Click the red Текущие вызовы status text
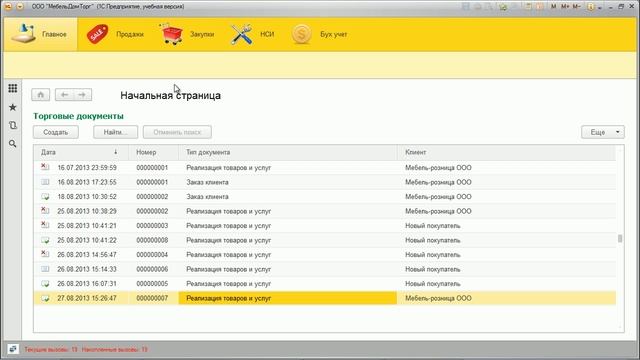Screen dimensions: 640x360 [x=51, y=349]
